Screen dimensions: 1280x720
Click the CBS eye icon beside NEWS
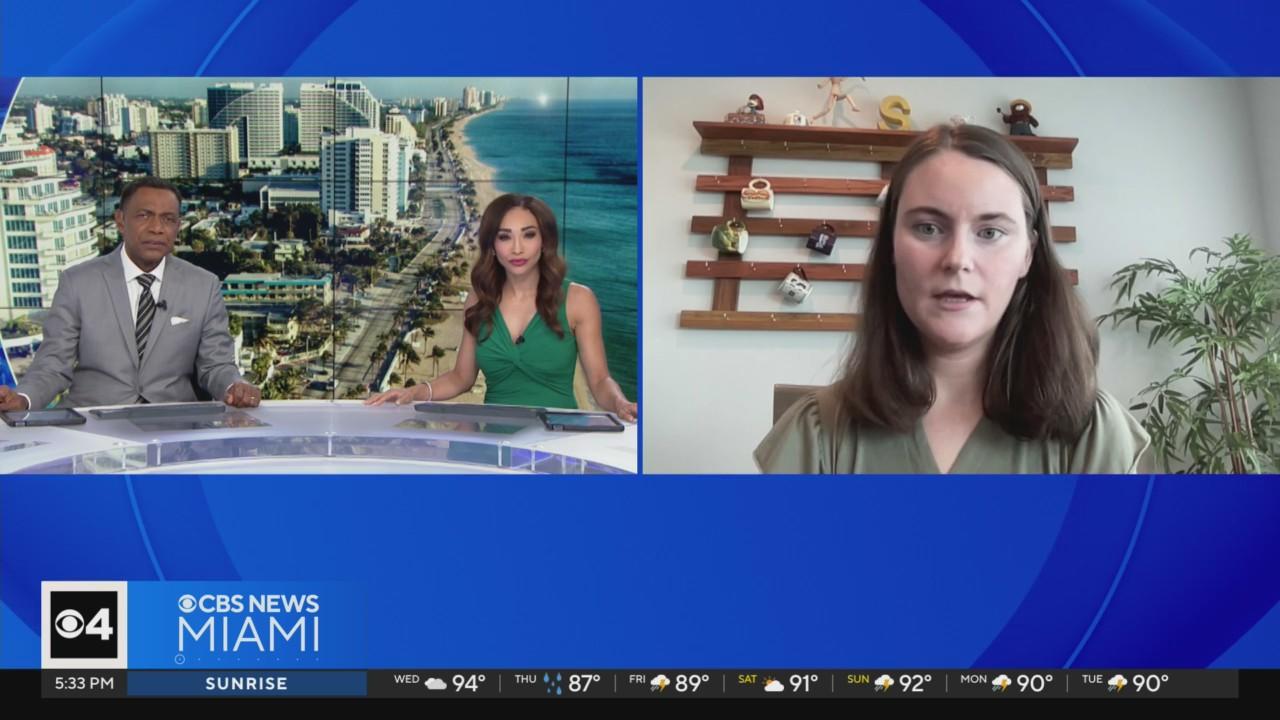[189, 604]
